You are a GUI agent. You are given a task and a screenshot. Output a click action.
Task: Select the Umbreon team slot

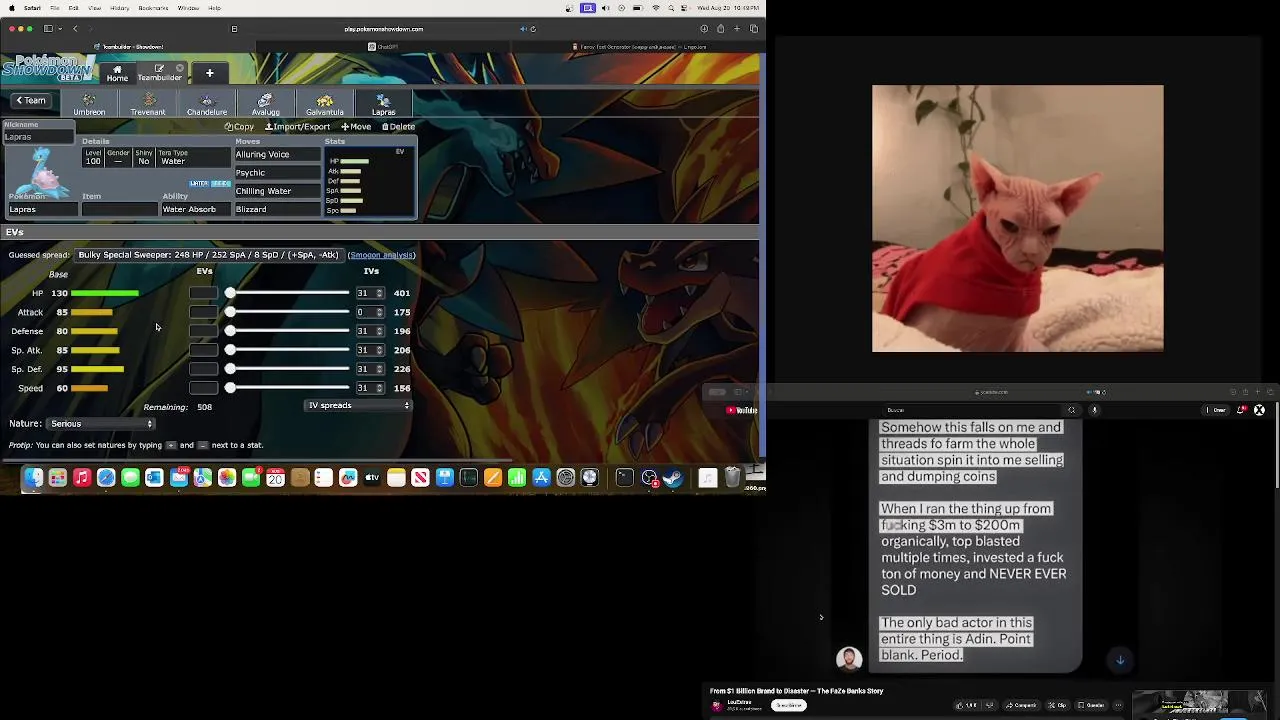pyautogui.click(x=89, y=103)
